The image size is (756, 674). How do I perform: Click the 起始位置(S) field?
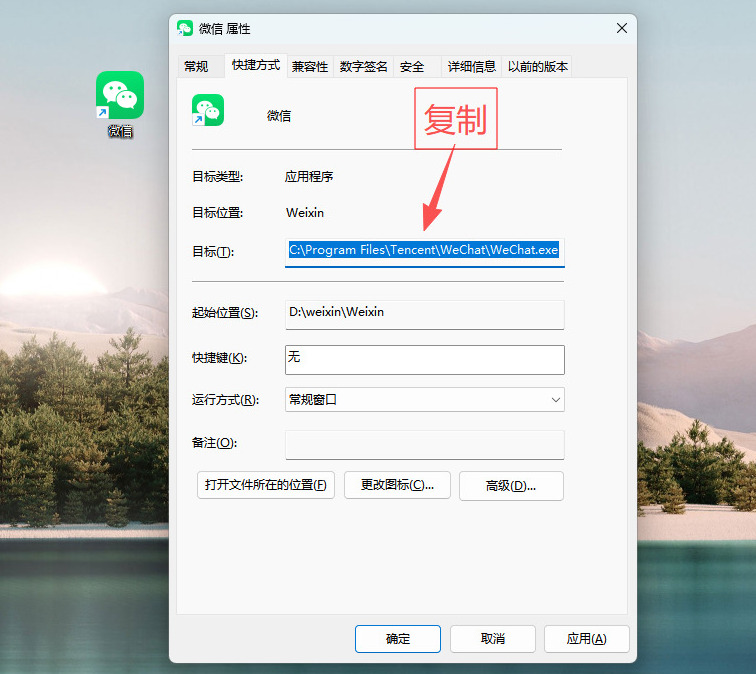(424, 314)
